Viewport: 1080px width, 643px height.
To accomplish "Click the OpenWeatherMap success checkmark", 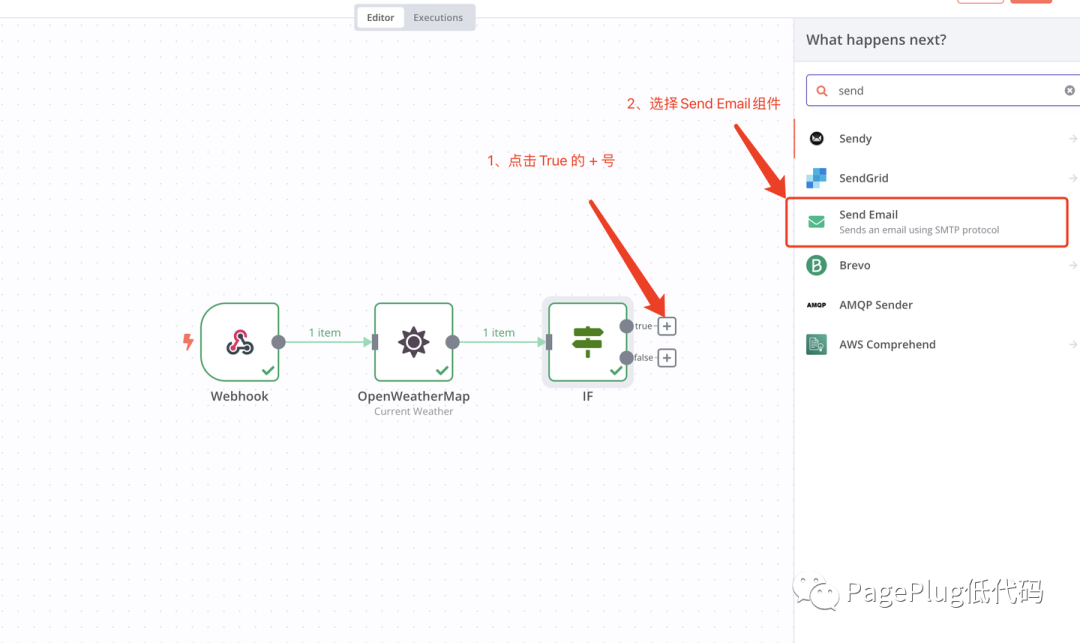I will click(x=442, y=371).
